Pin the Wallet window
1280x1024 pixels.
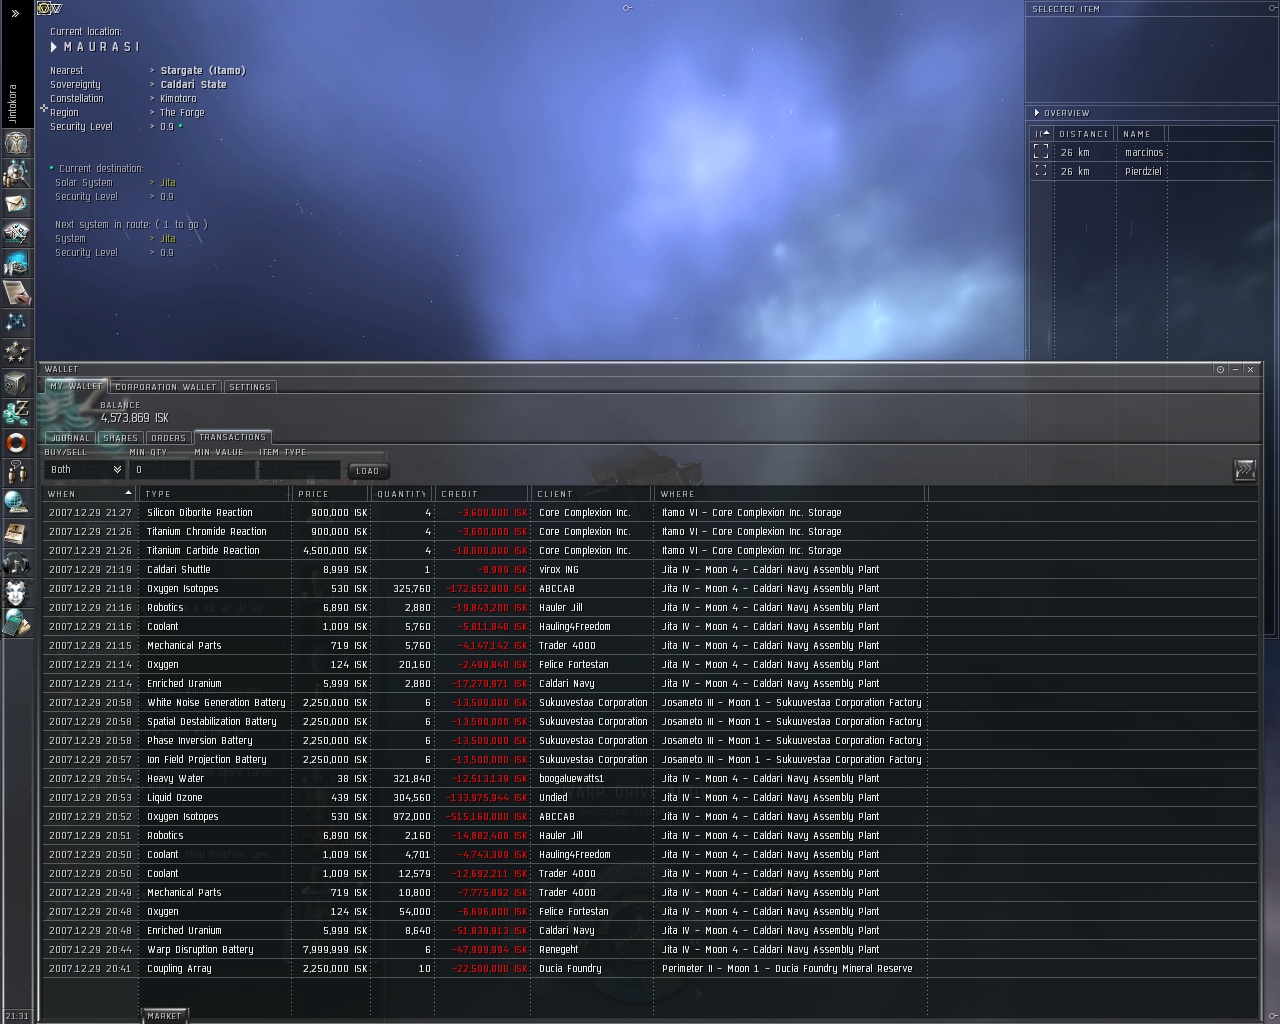1220,369
